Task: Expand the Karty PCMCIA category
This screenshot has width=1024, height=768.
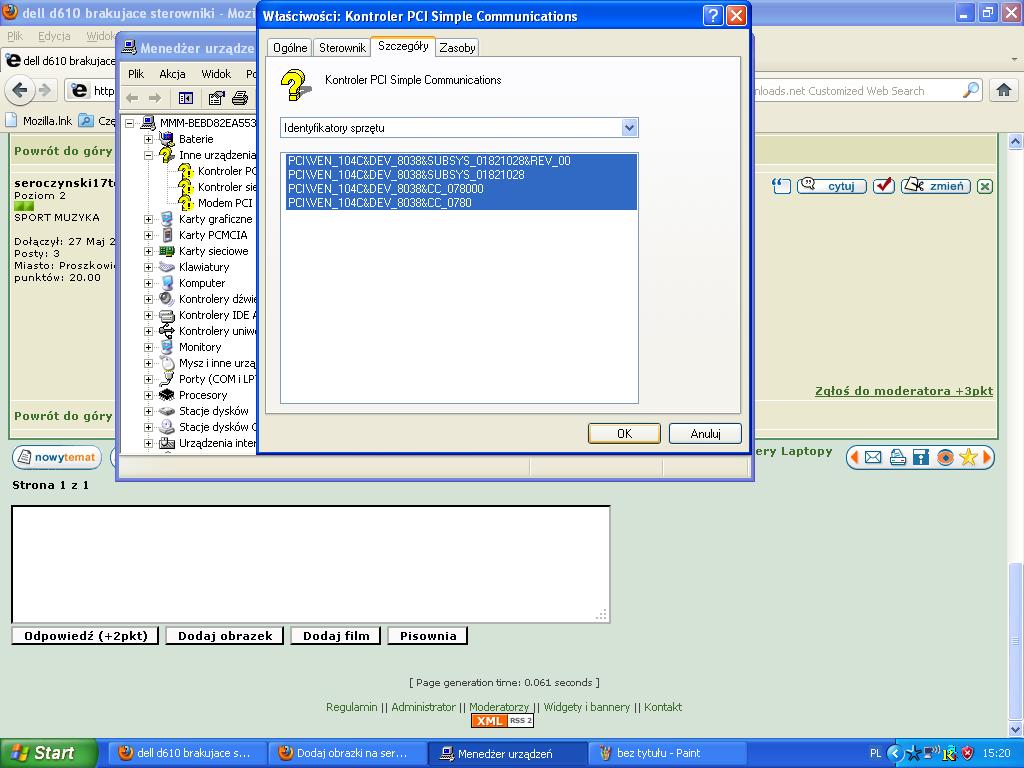Action: [148, 235]
